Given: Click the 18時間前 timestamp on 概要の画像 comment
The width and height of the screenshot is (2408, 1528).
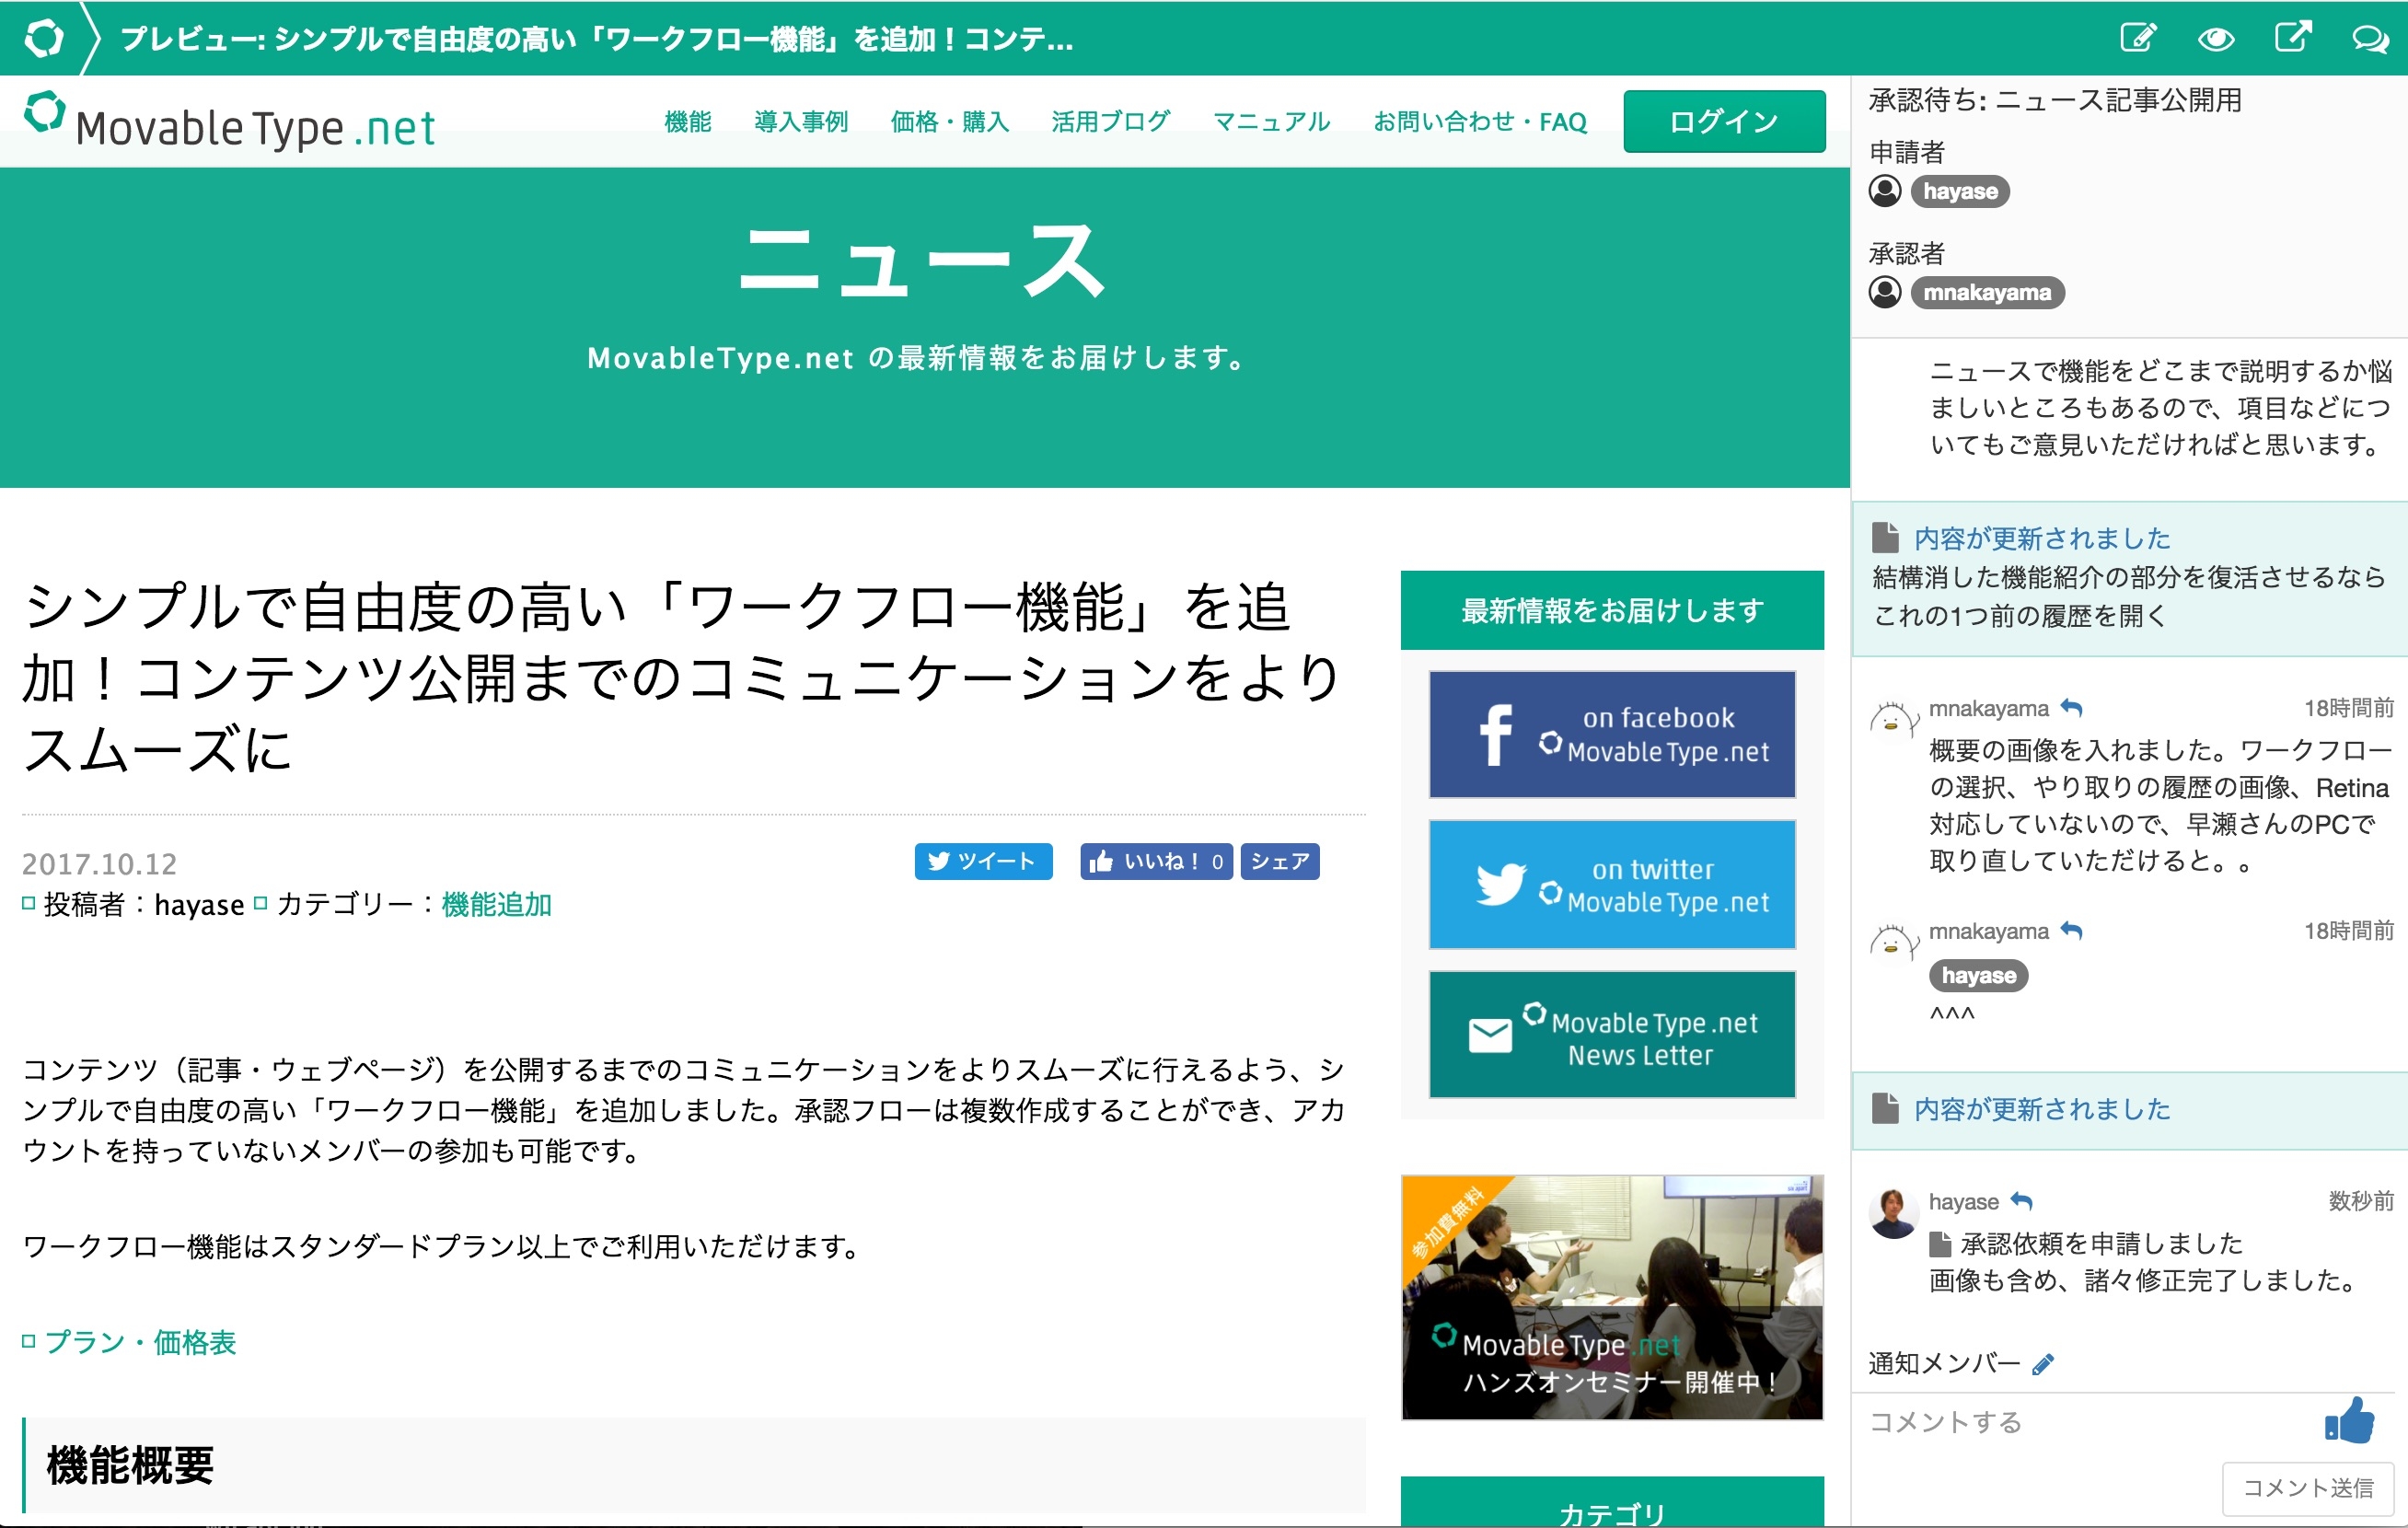Looking at the screenshot, I should point(2349,708).
